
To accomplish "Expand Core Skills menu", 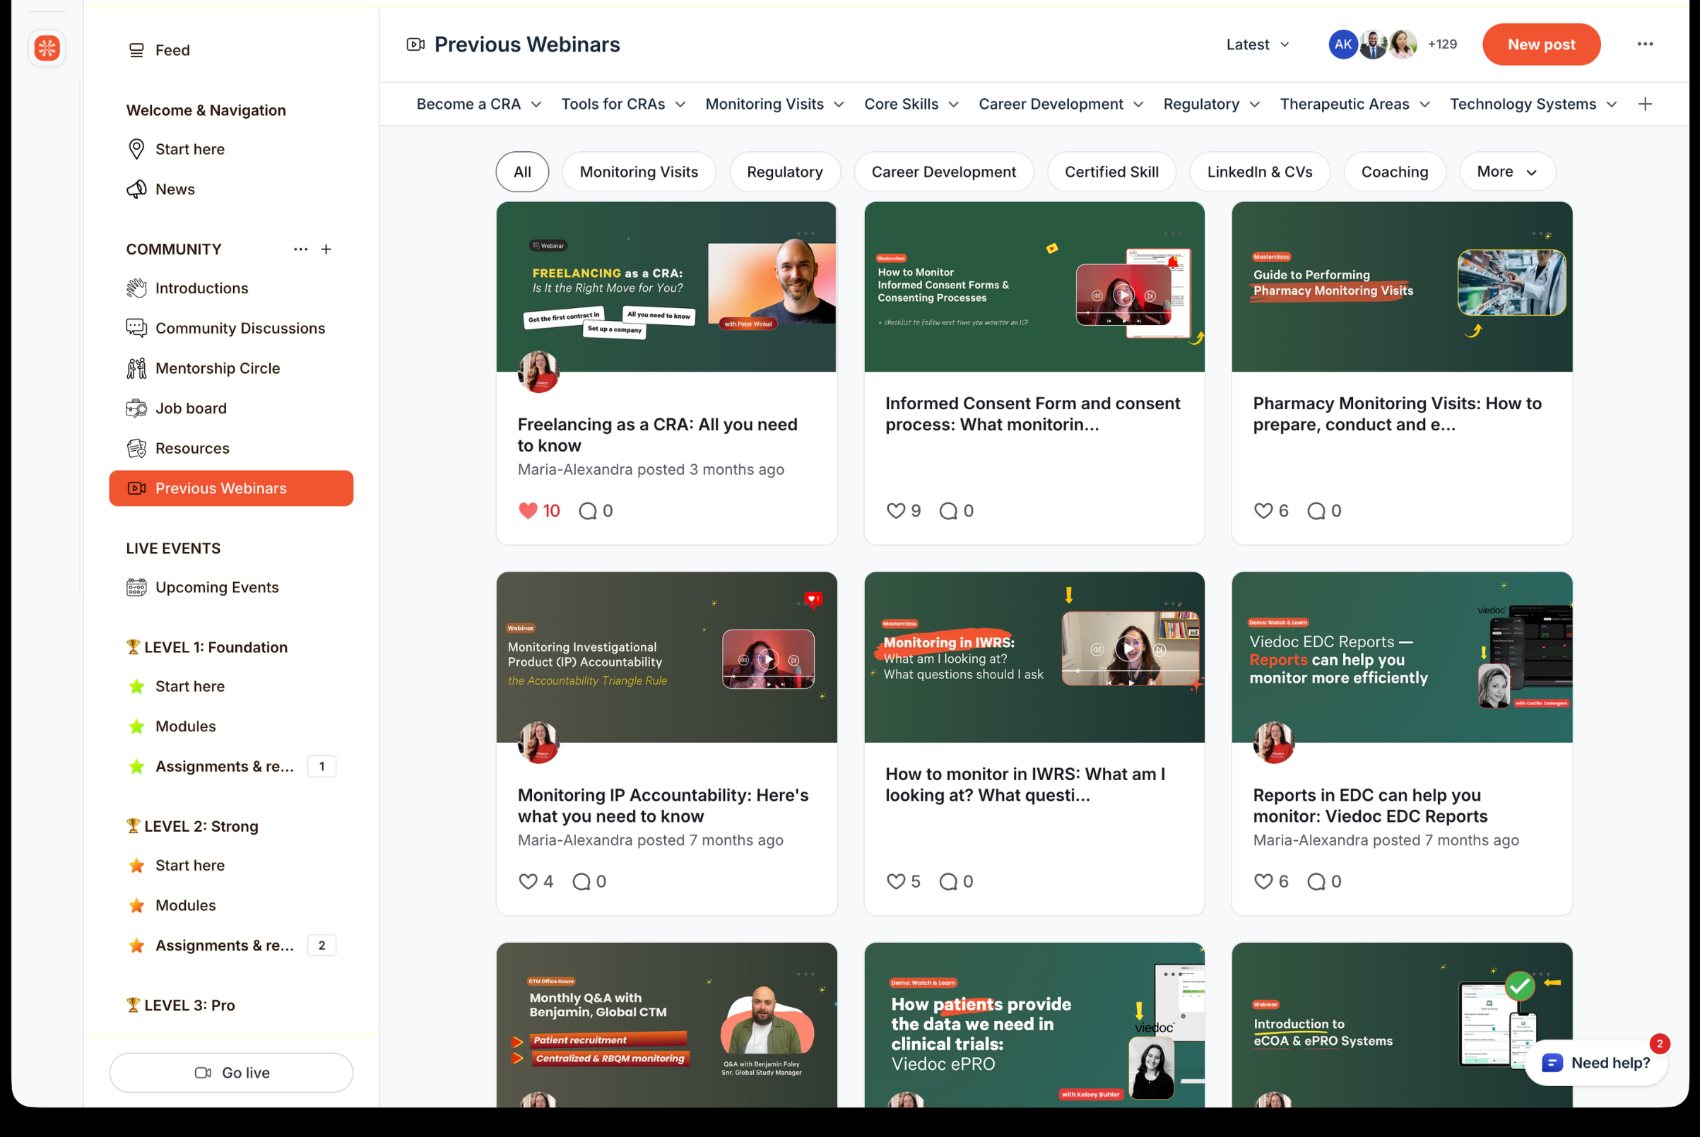I will point(911,104).
